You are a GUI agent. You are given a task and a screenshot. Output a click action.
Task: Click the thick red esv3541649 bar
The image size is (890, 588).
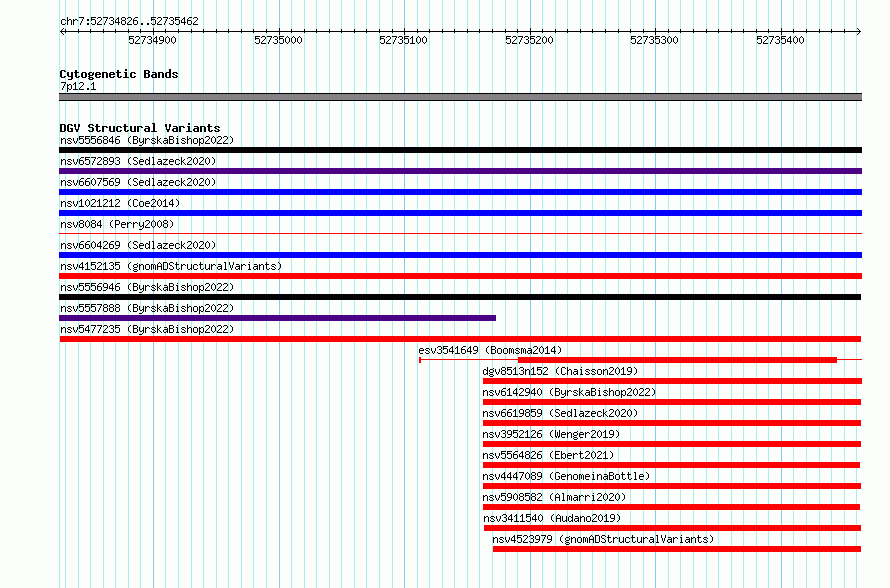[x=677, y=360]
